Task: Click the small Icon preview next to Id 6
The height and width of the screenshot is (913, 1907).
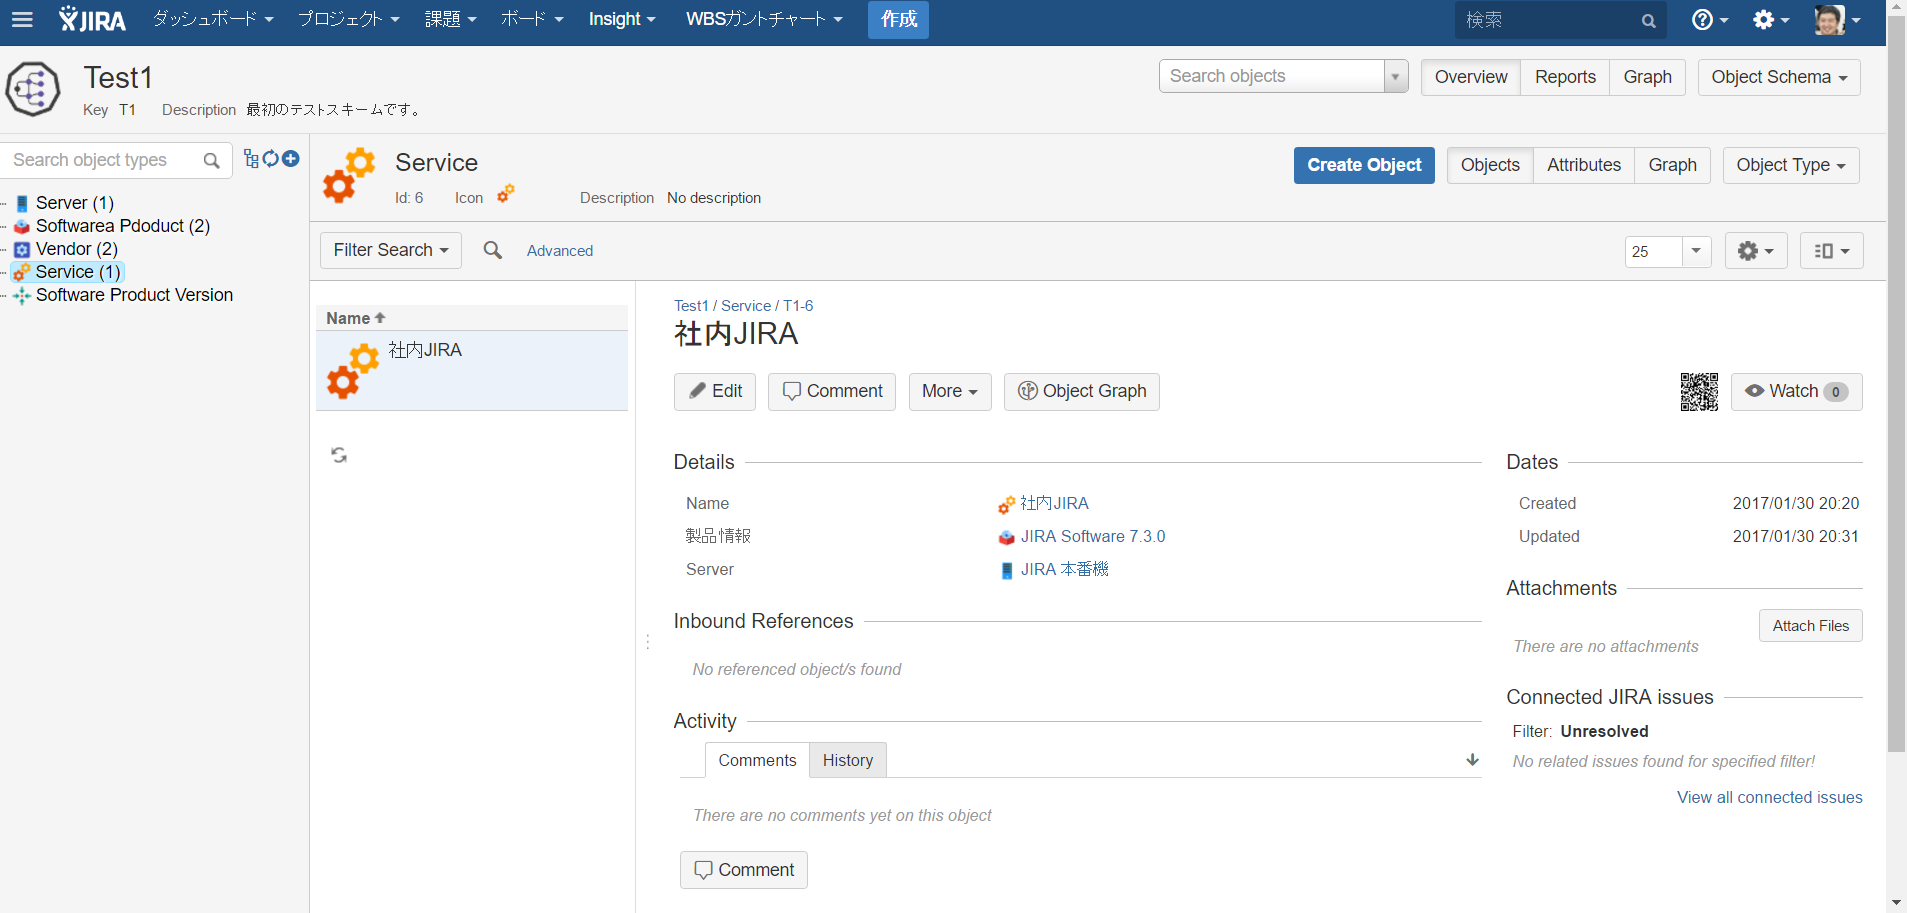Action: pyautogui.click(x=506, y=194)
